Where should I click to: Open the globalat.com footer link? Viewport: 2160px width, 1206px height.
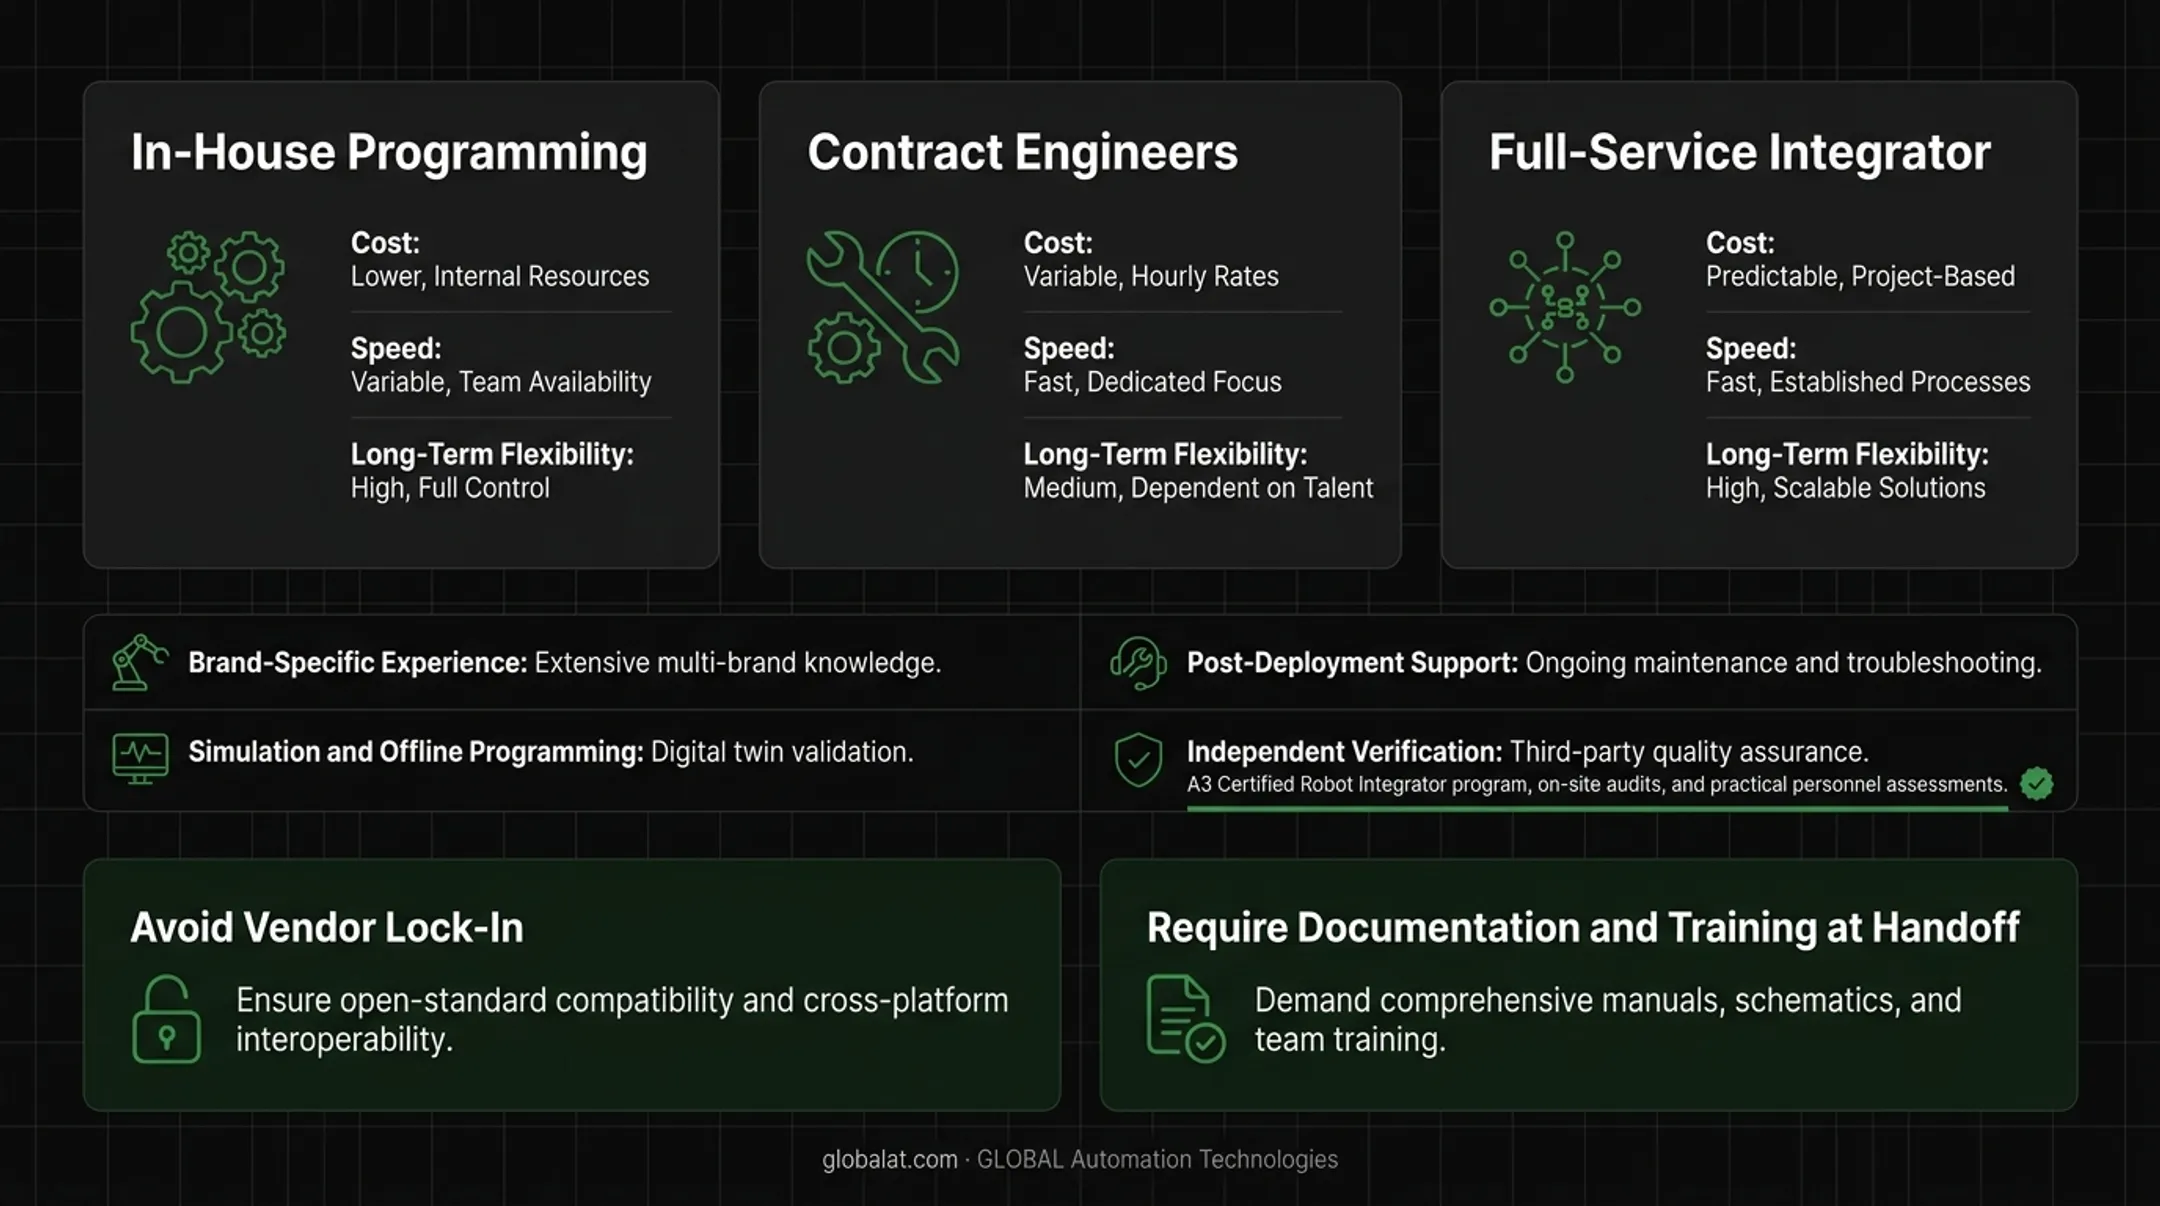(889, 1160)
